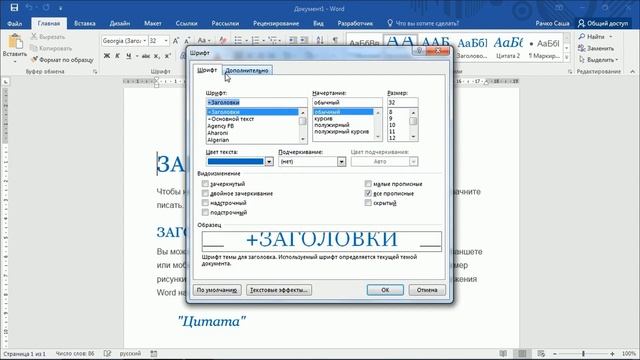The height and width of the screenshot is (360, 640).
Task: Expand the styles gallery with the More arrow
Action: pos(567,58)
